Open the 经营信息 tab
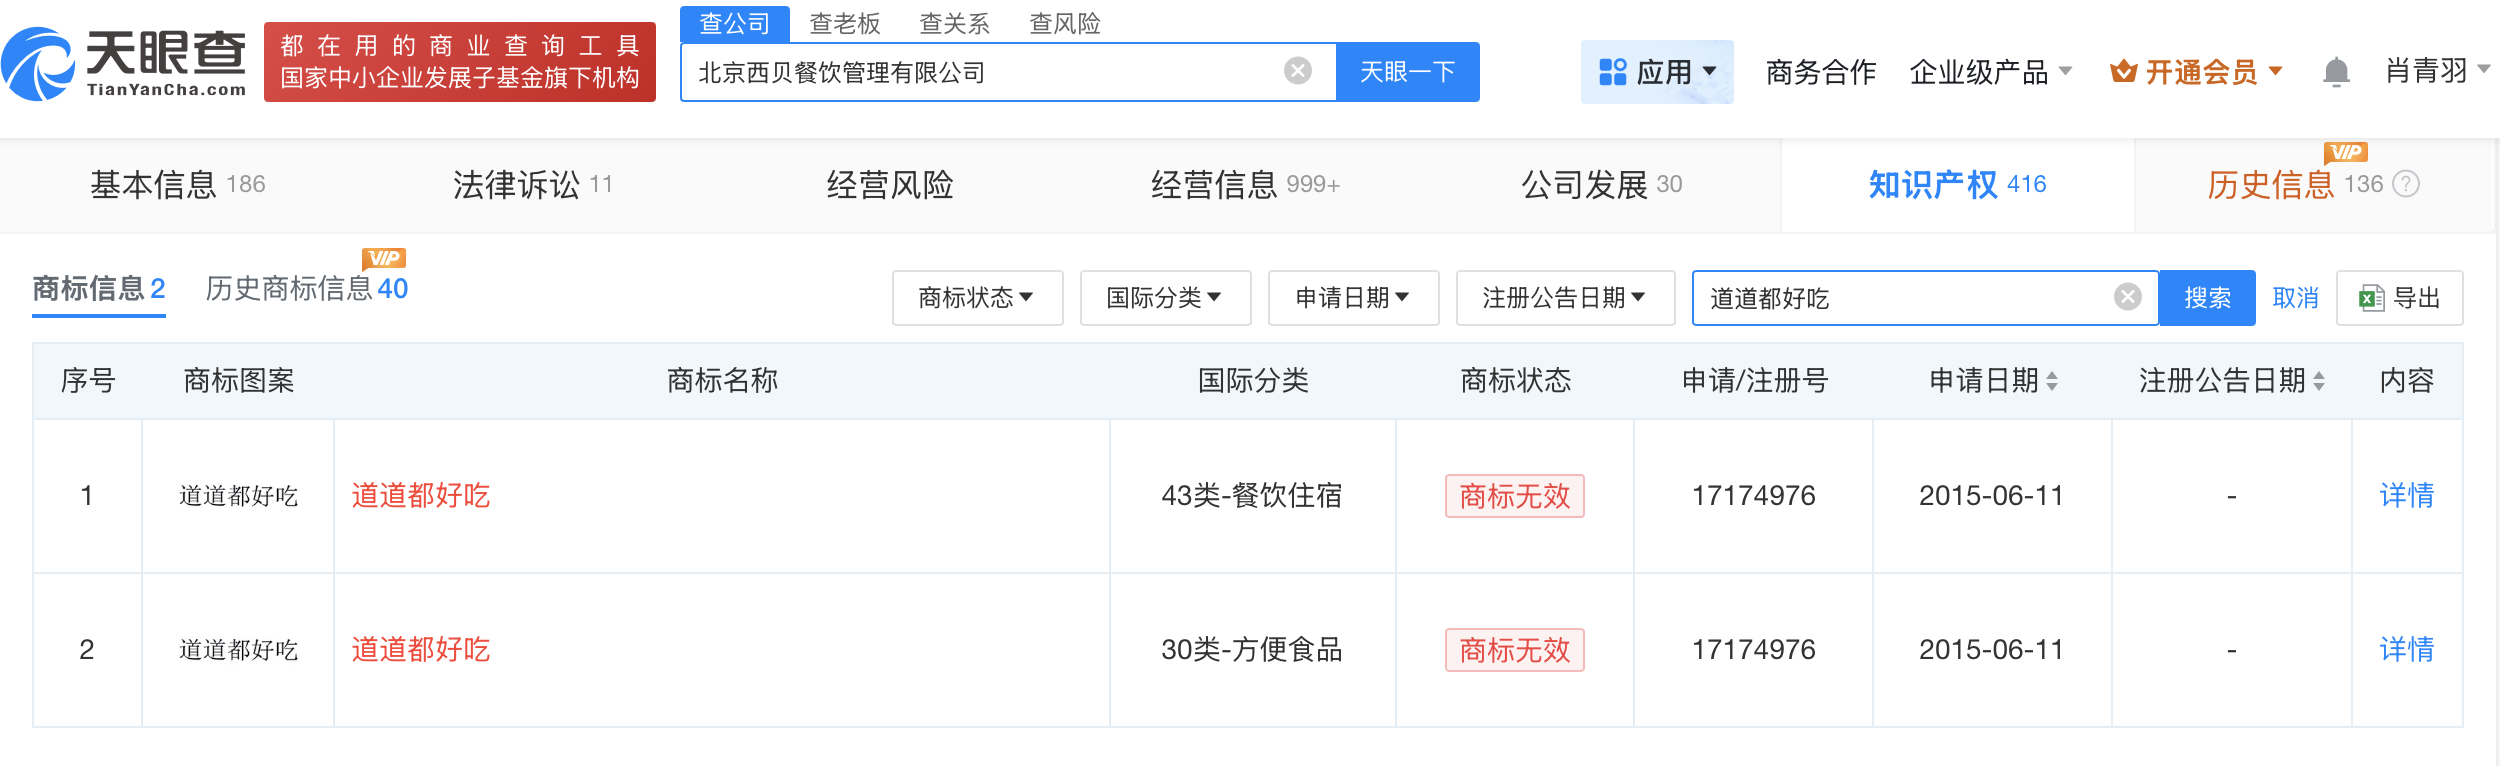Screen dimensions: 2500x766 [x=1245, y=185]
